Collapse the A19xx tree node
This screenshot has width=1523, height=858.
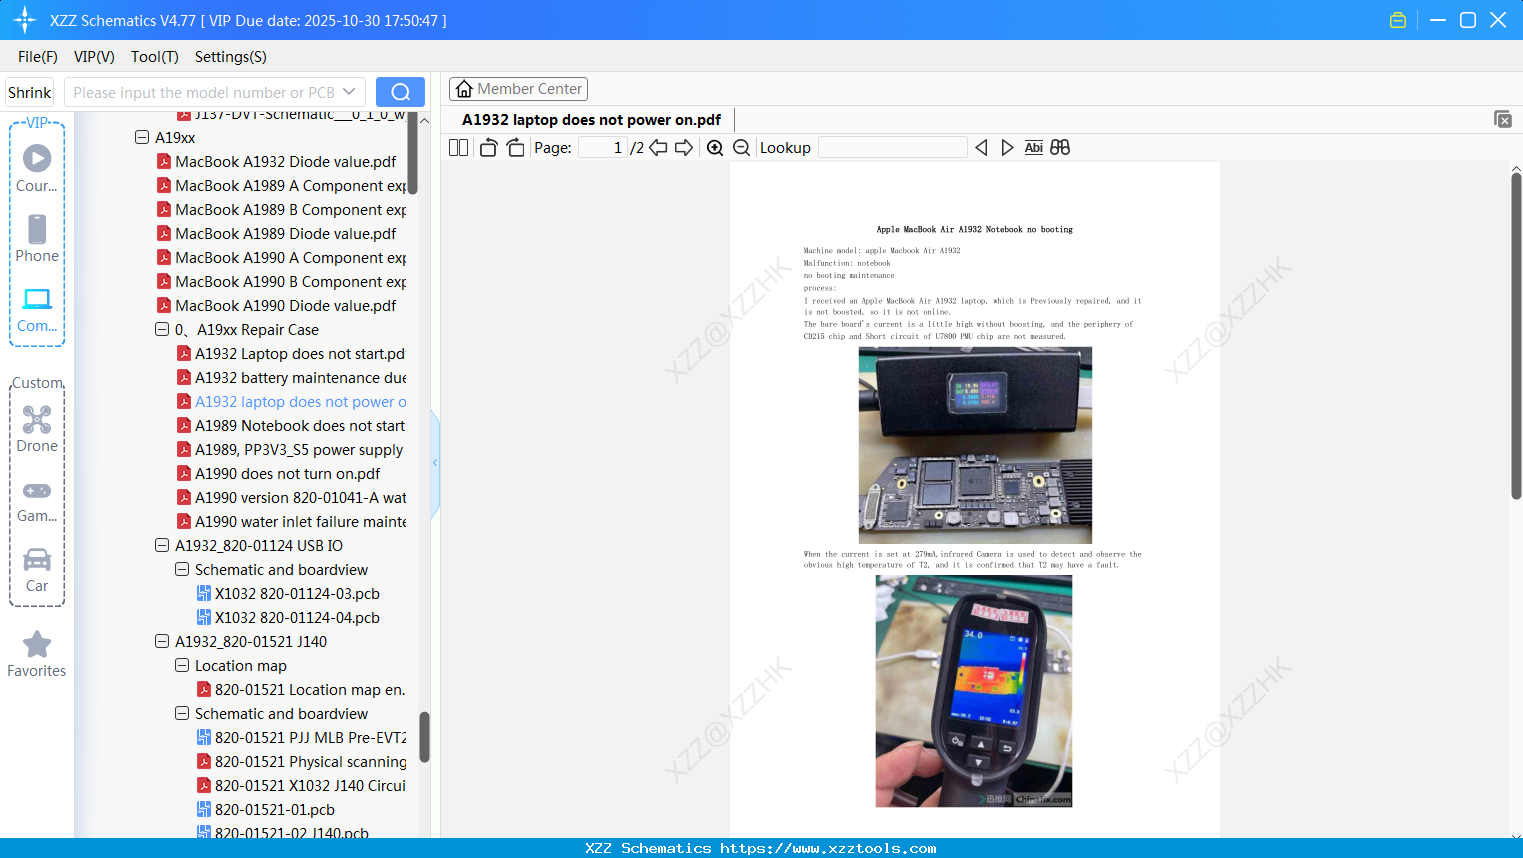[142, 137]
